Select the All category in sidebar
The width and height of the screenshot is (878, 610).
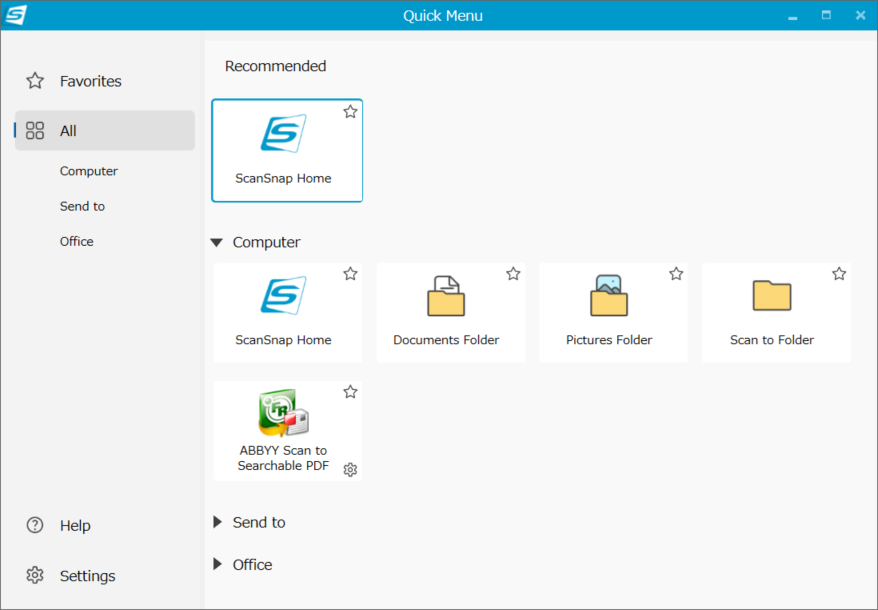point(68,131)
